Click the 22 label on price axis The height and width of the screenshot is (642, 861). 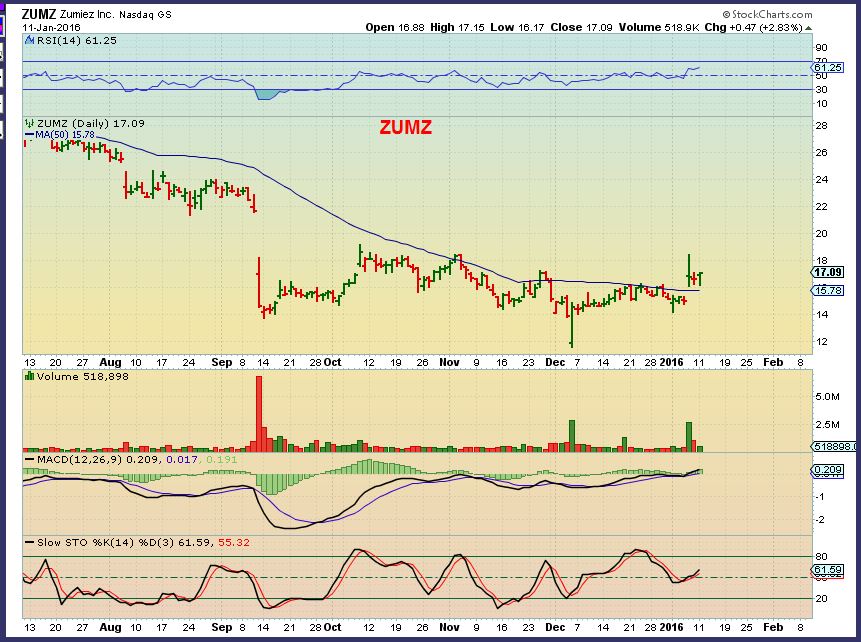click(x=821, y=206)
